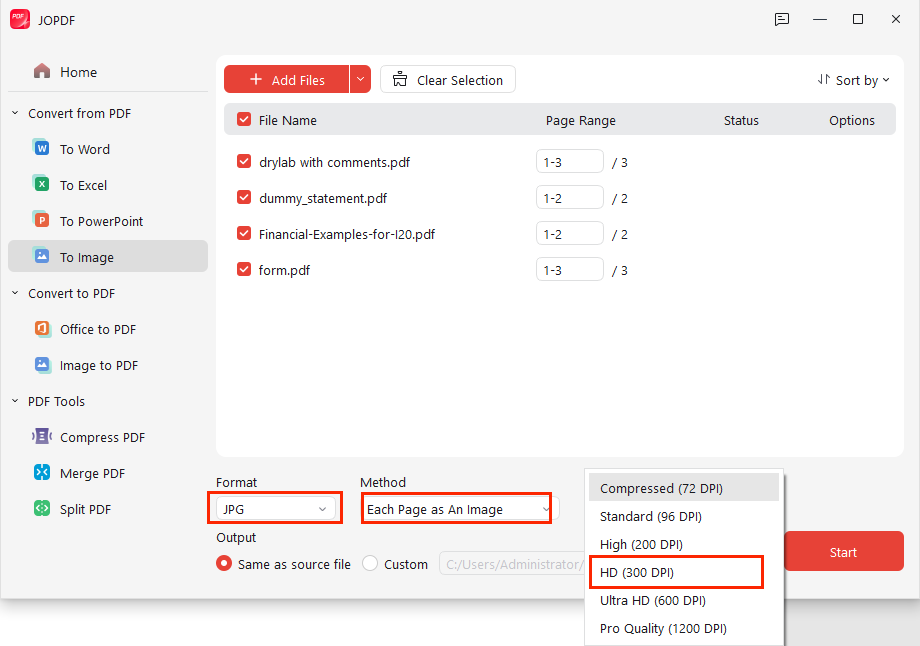Open the Merge PDF tool
920x646 pixels.
click(x=108, y=473)
